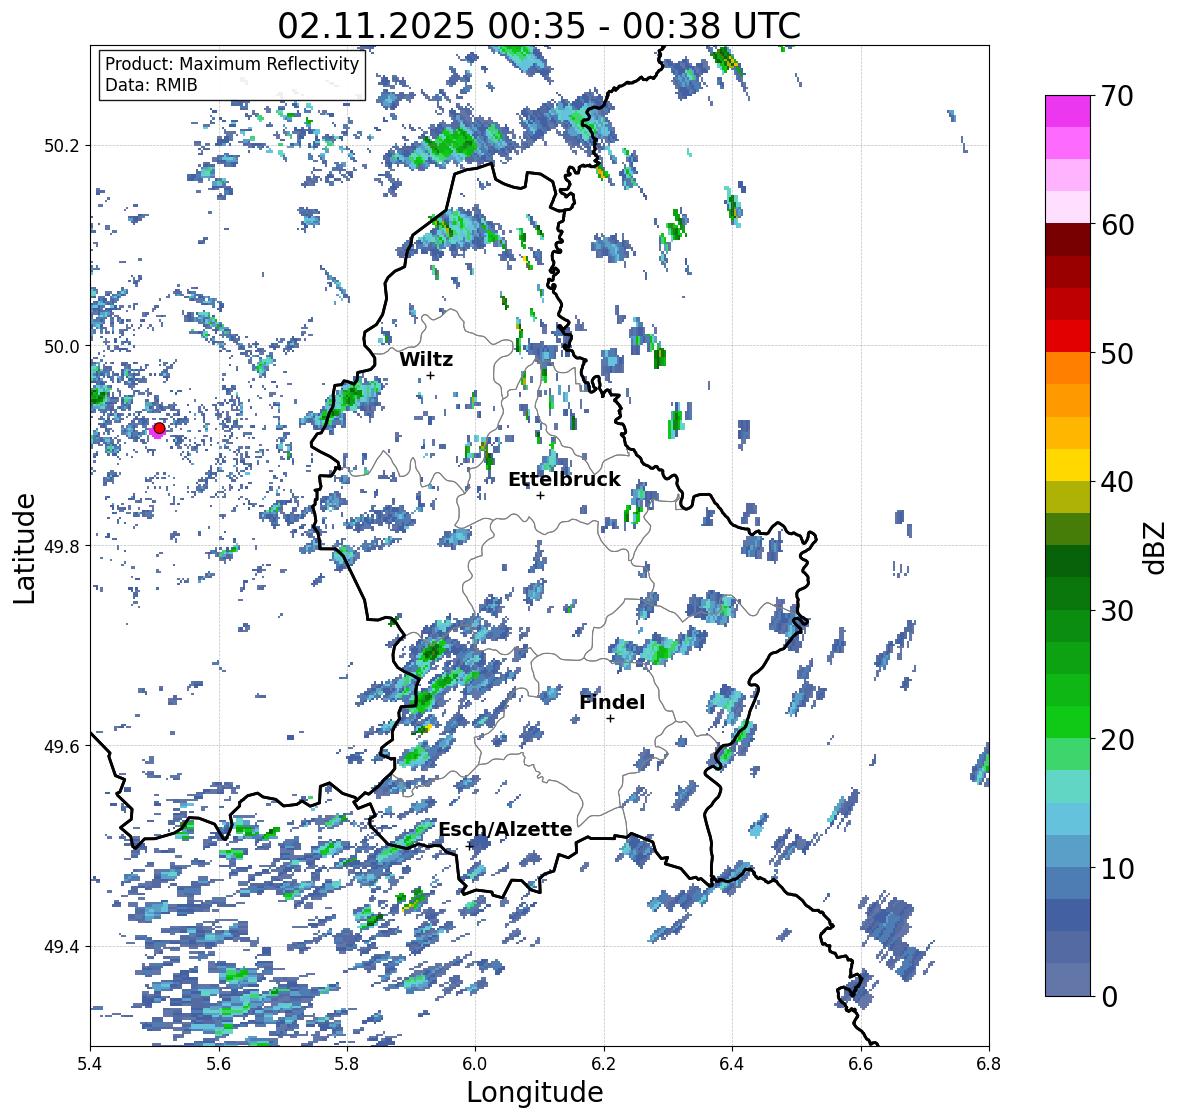
Task: Click the 30 tick label on the colorbar
Action: (x=1117, y=610)
